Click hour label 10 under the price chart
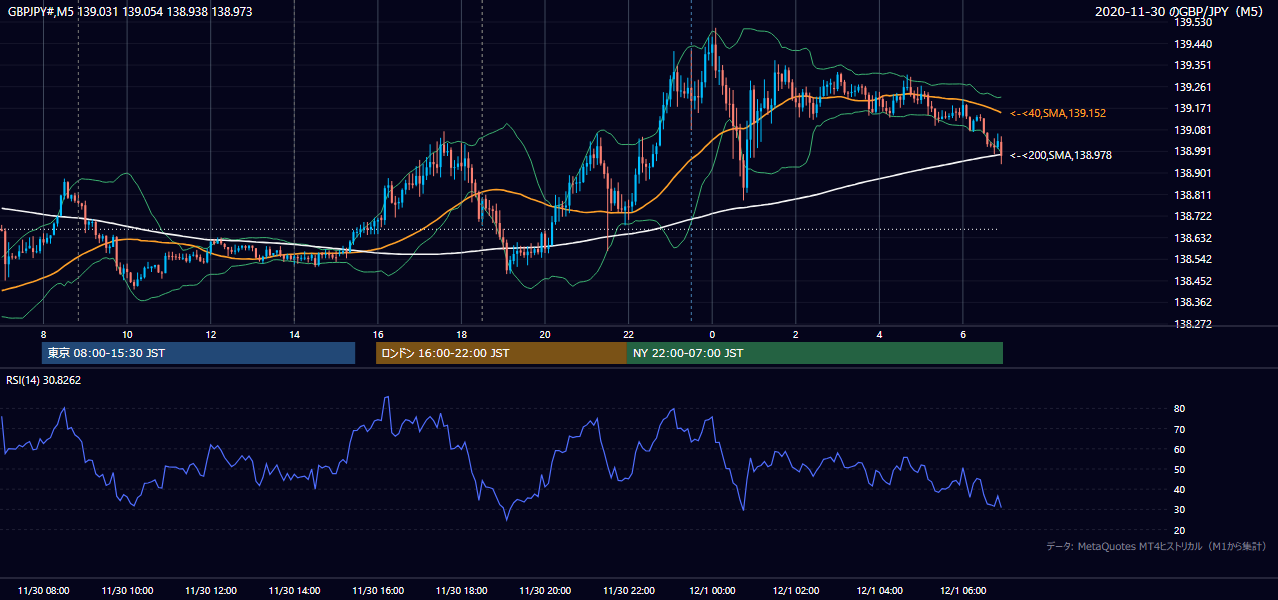Image resolution: width=1278 pixels, height=600 pixels. point(127,334)
